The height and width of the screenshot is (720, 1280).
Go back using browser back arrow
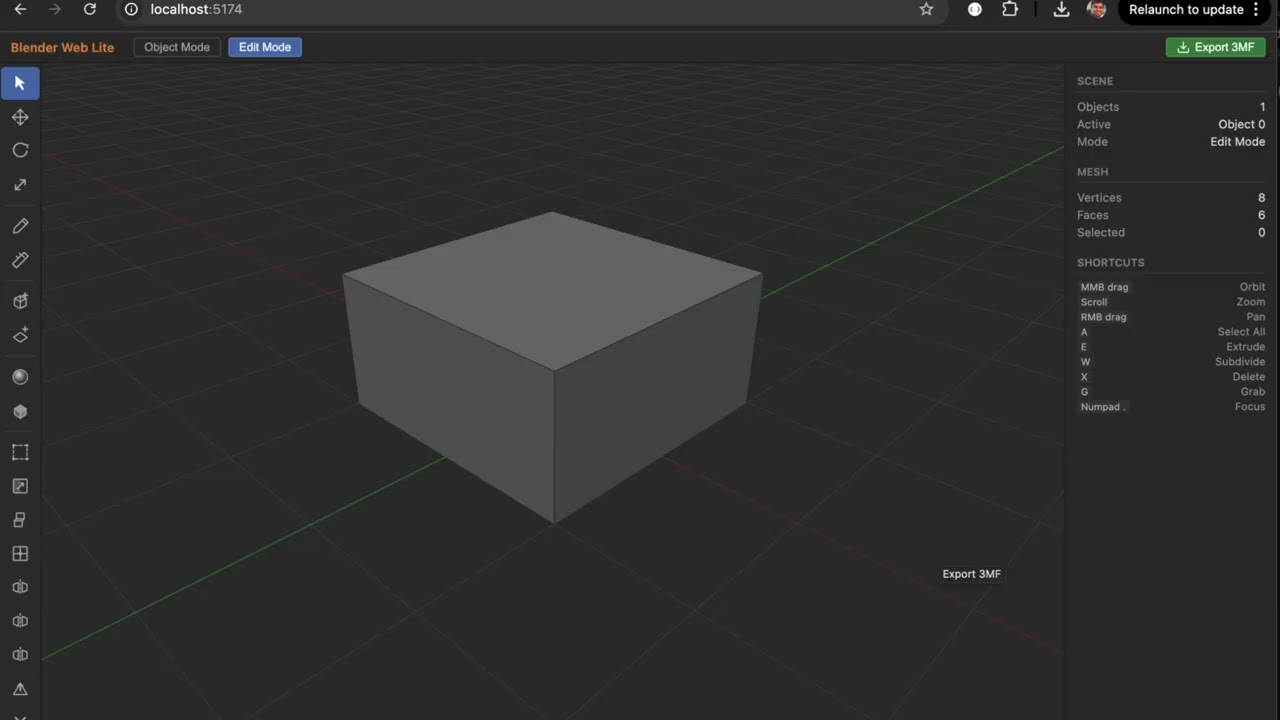pyautogui.click(x=20, y=9)
